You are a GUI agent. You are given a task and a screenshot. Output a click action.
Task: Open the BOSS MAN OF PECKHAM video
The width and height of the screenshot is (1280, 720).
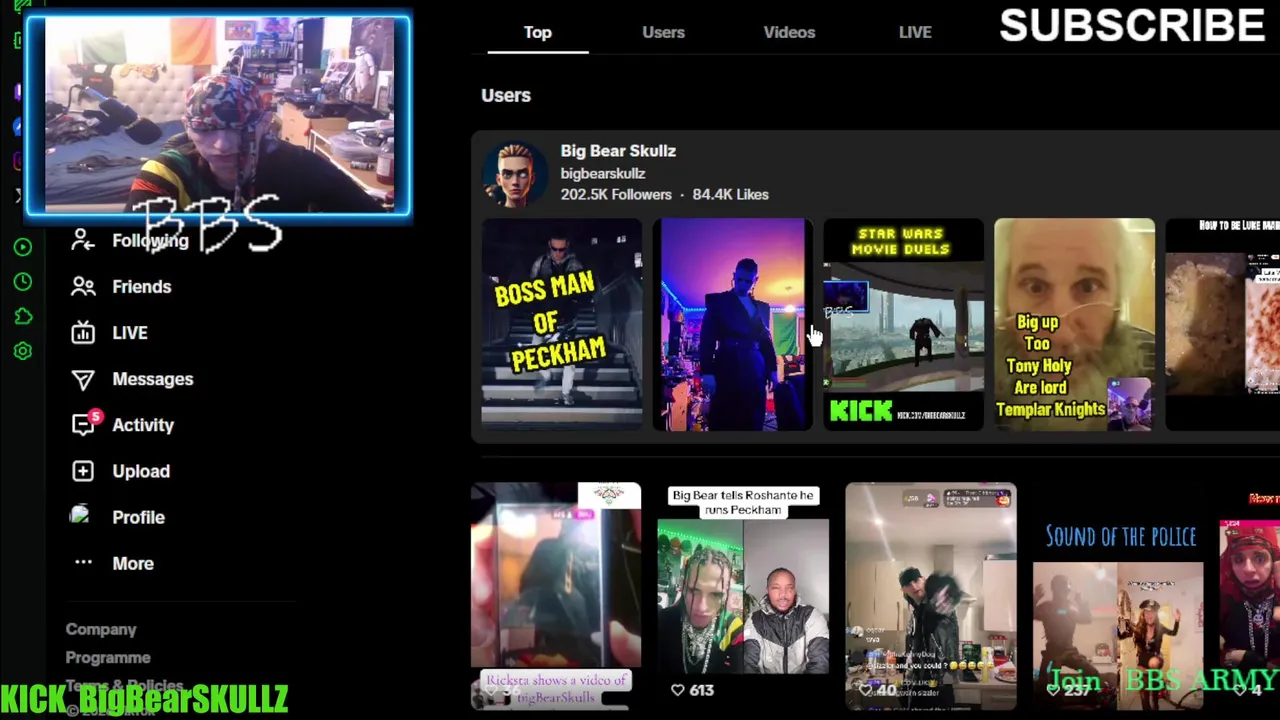pos(562,324)
